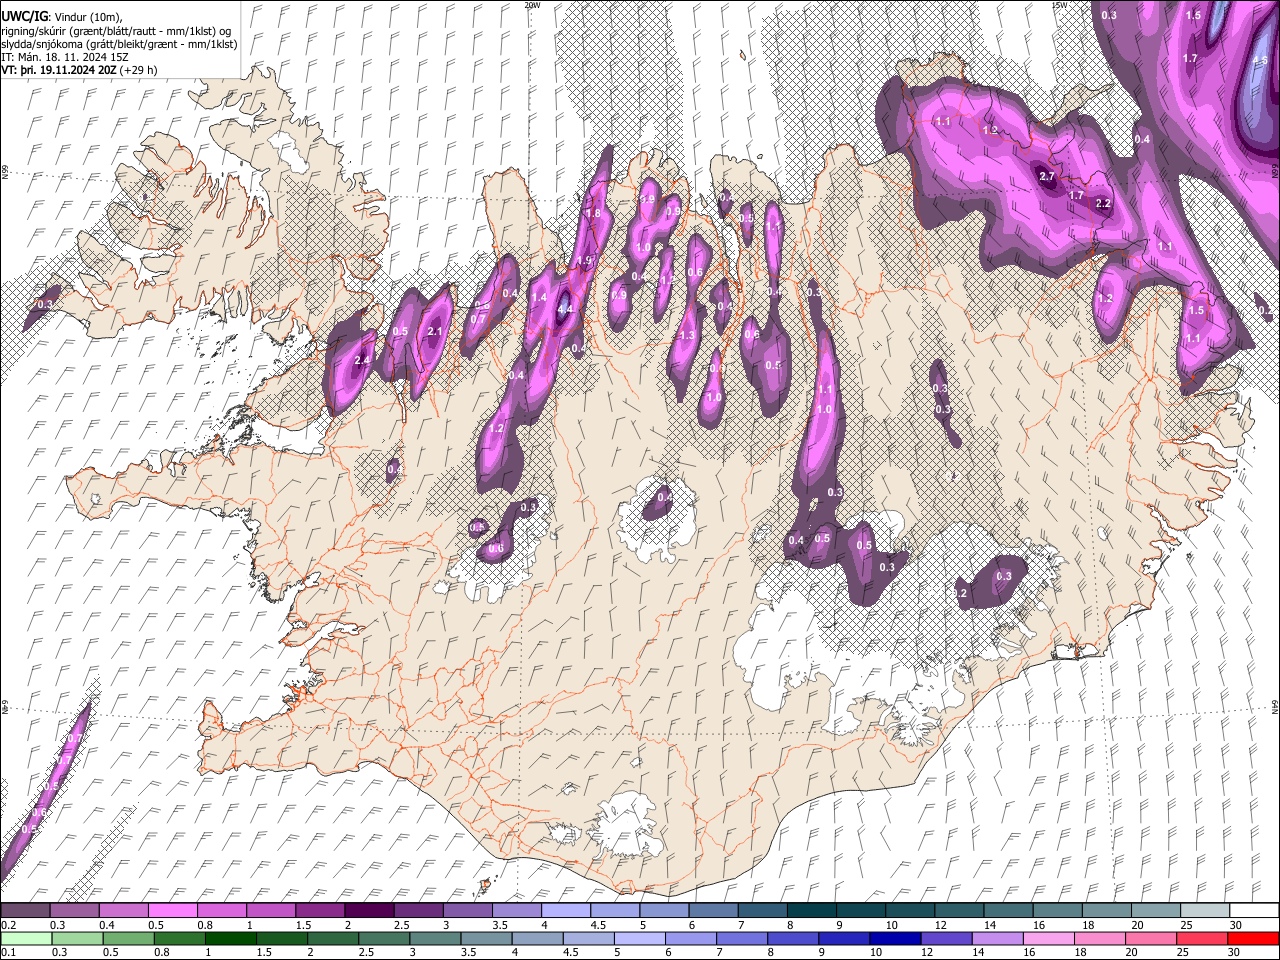Viewport: 1280px width, 960px height.
Task: Click the 2.7 precipitation value in northeast Iceland
Action: point(1047,176)
